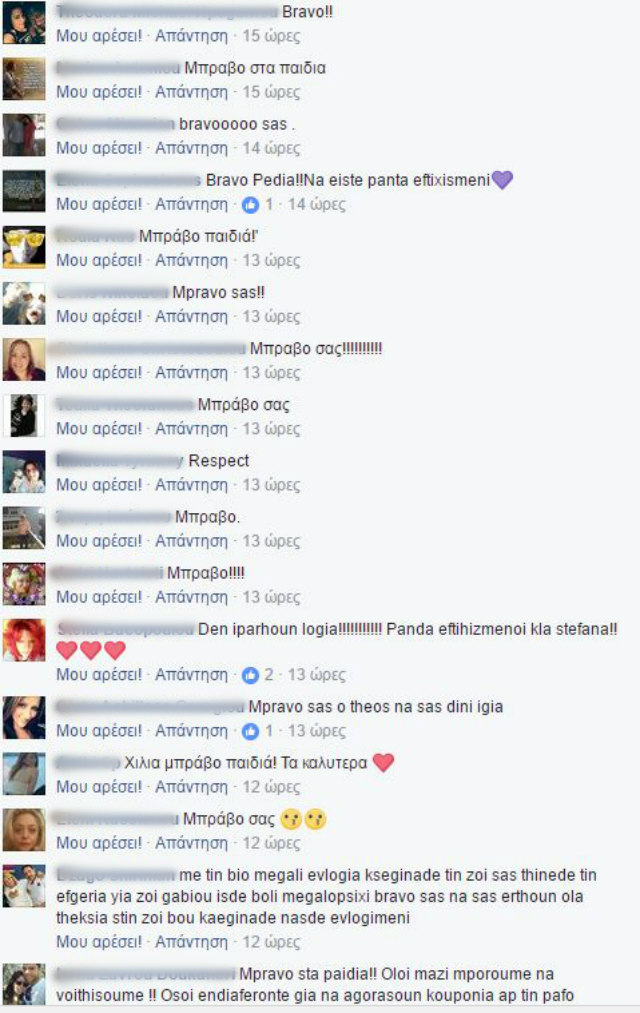Screen dimensions: 640x1013
Task: Open timestamp '15 ώρες' of top comment
Action: (271, 36)
